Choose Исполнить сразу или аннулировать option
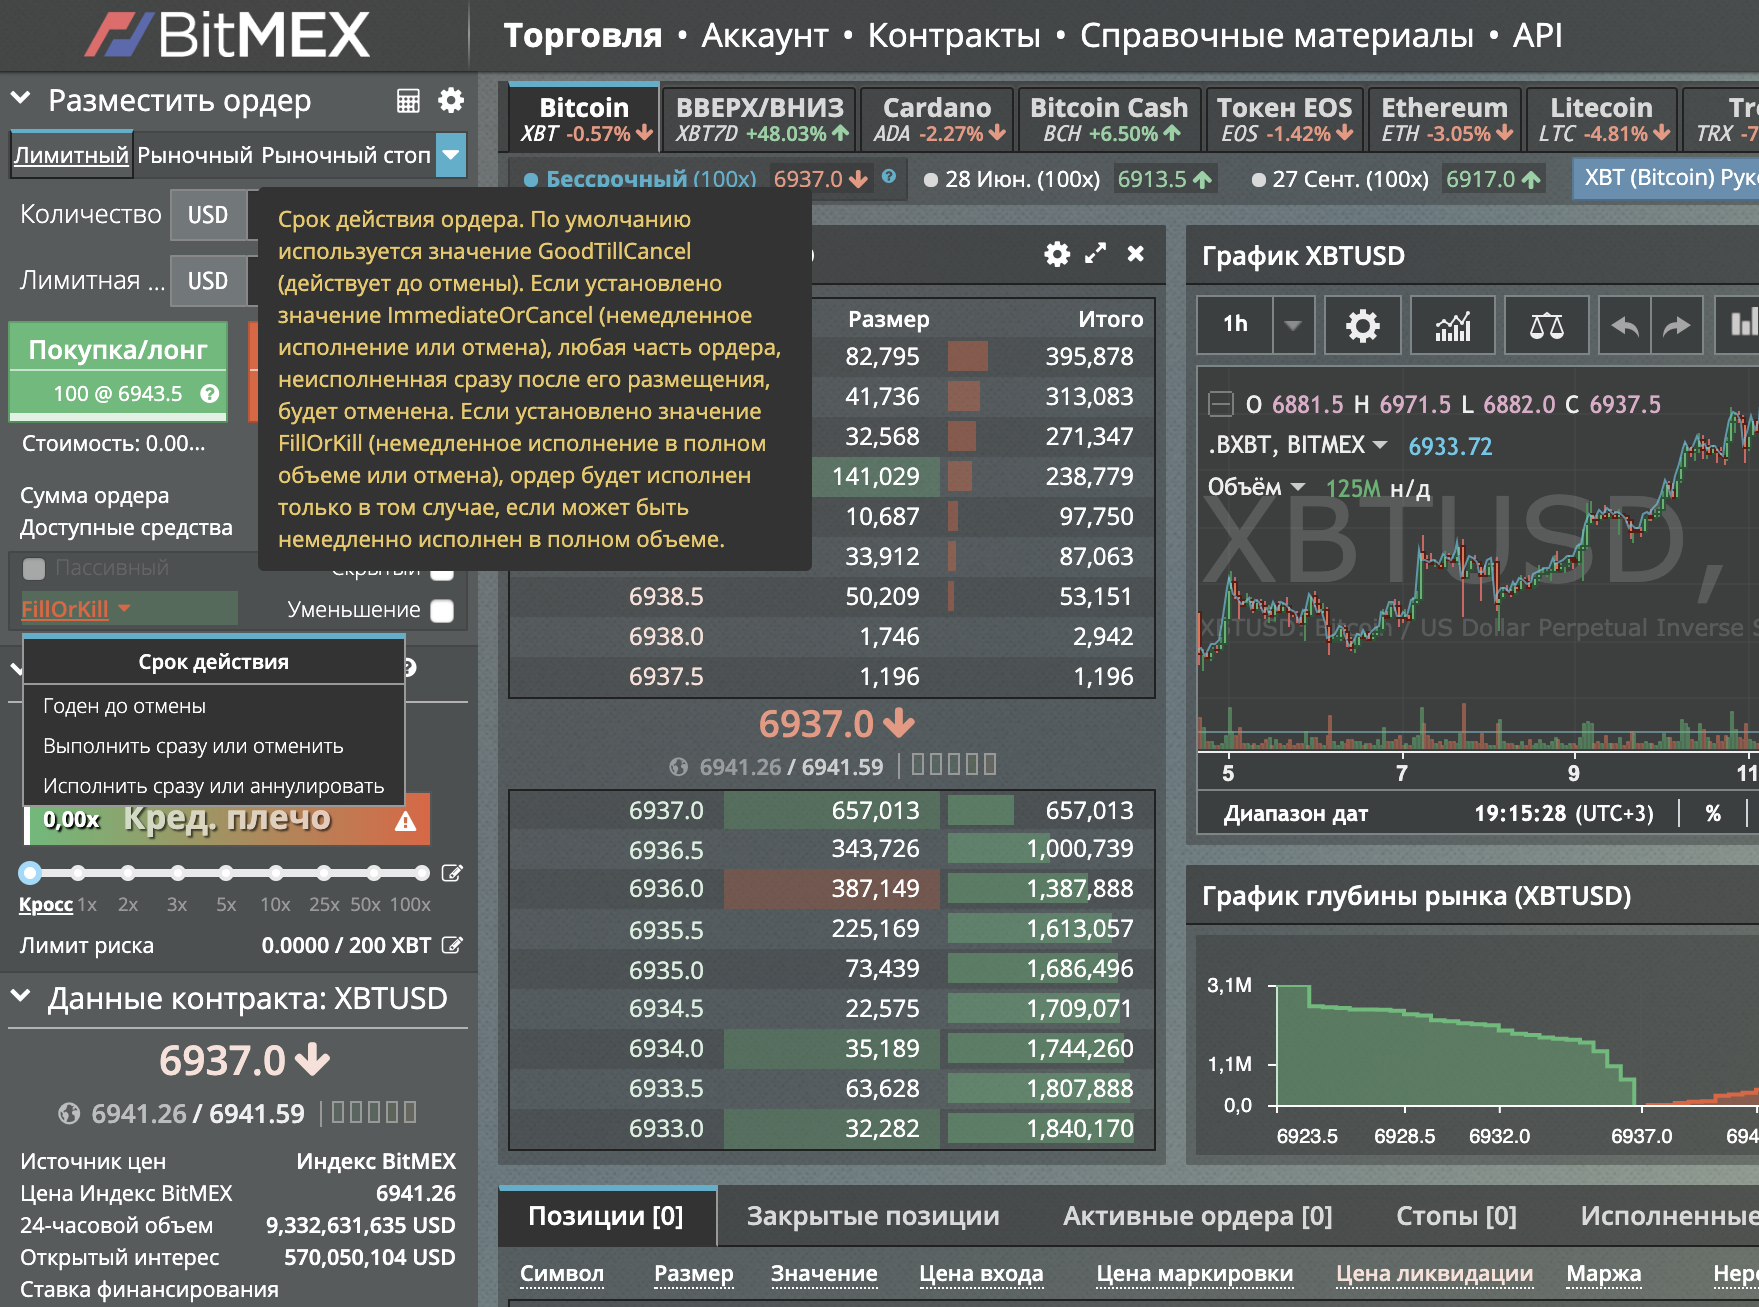Viewport: 1759px width, 1307px height. (213, 786)
